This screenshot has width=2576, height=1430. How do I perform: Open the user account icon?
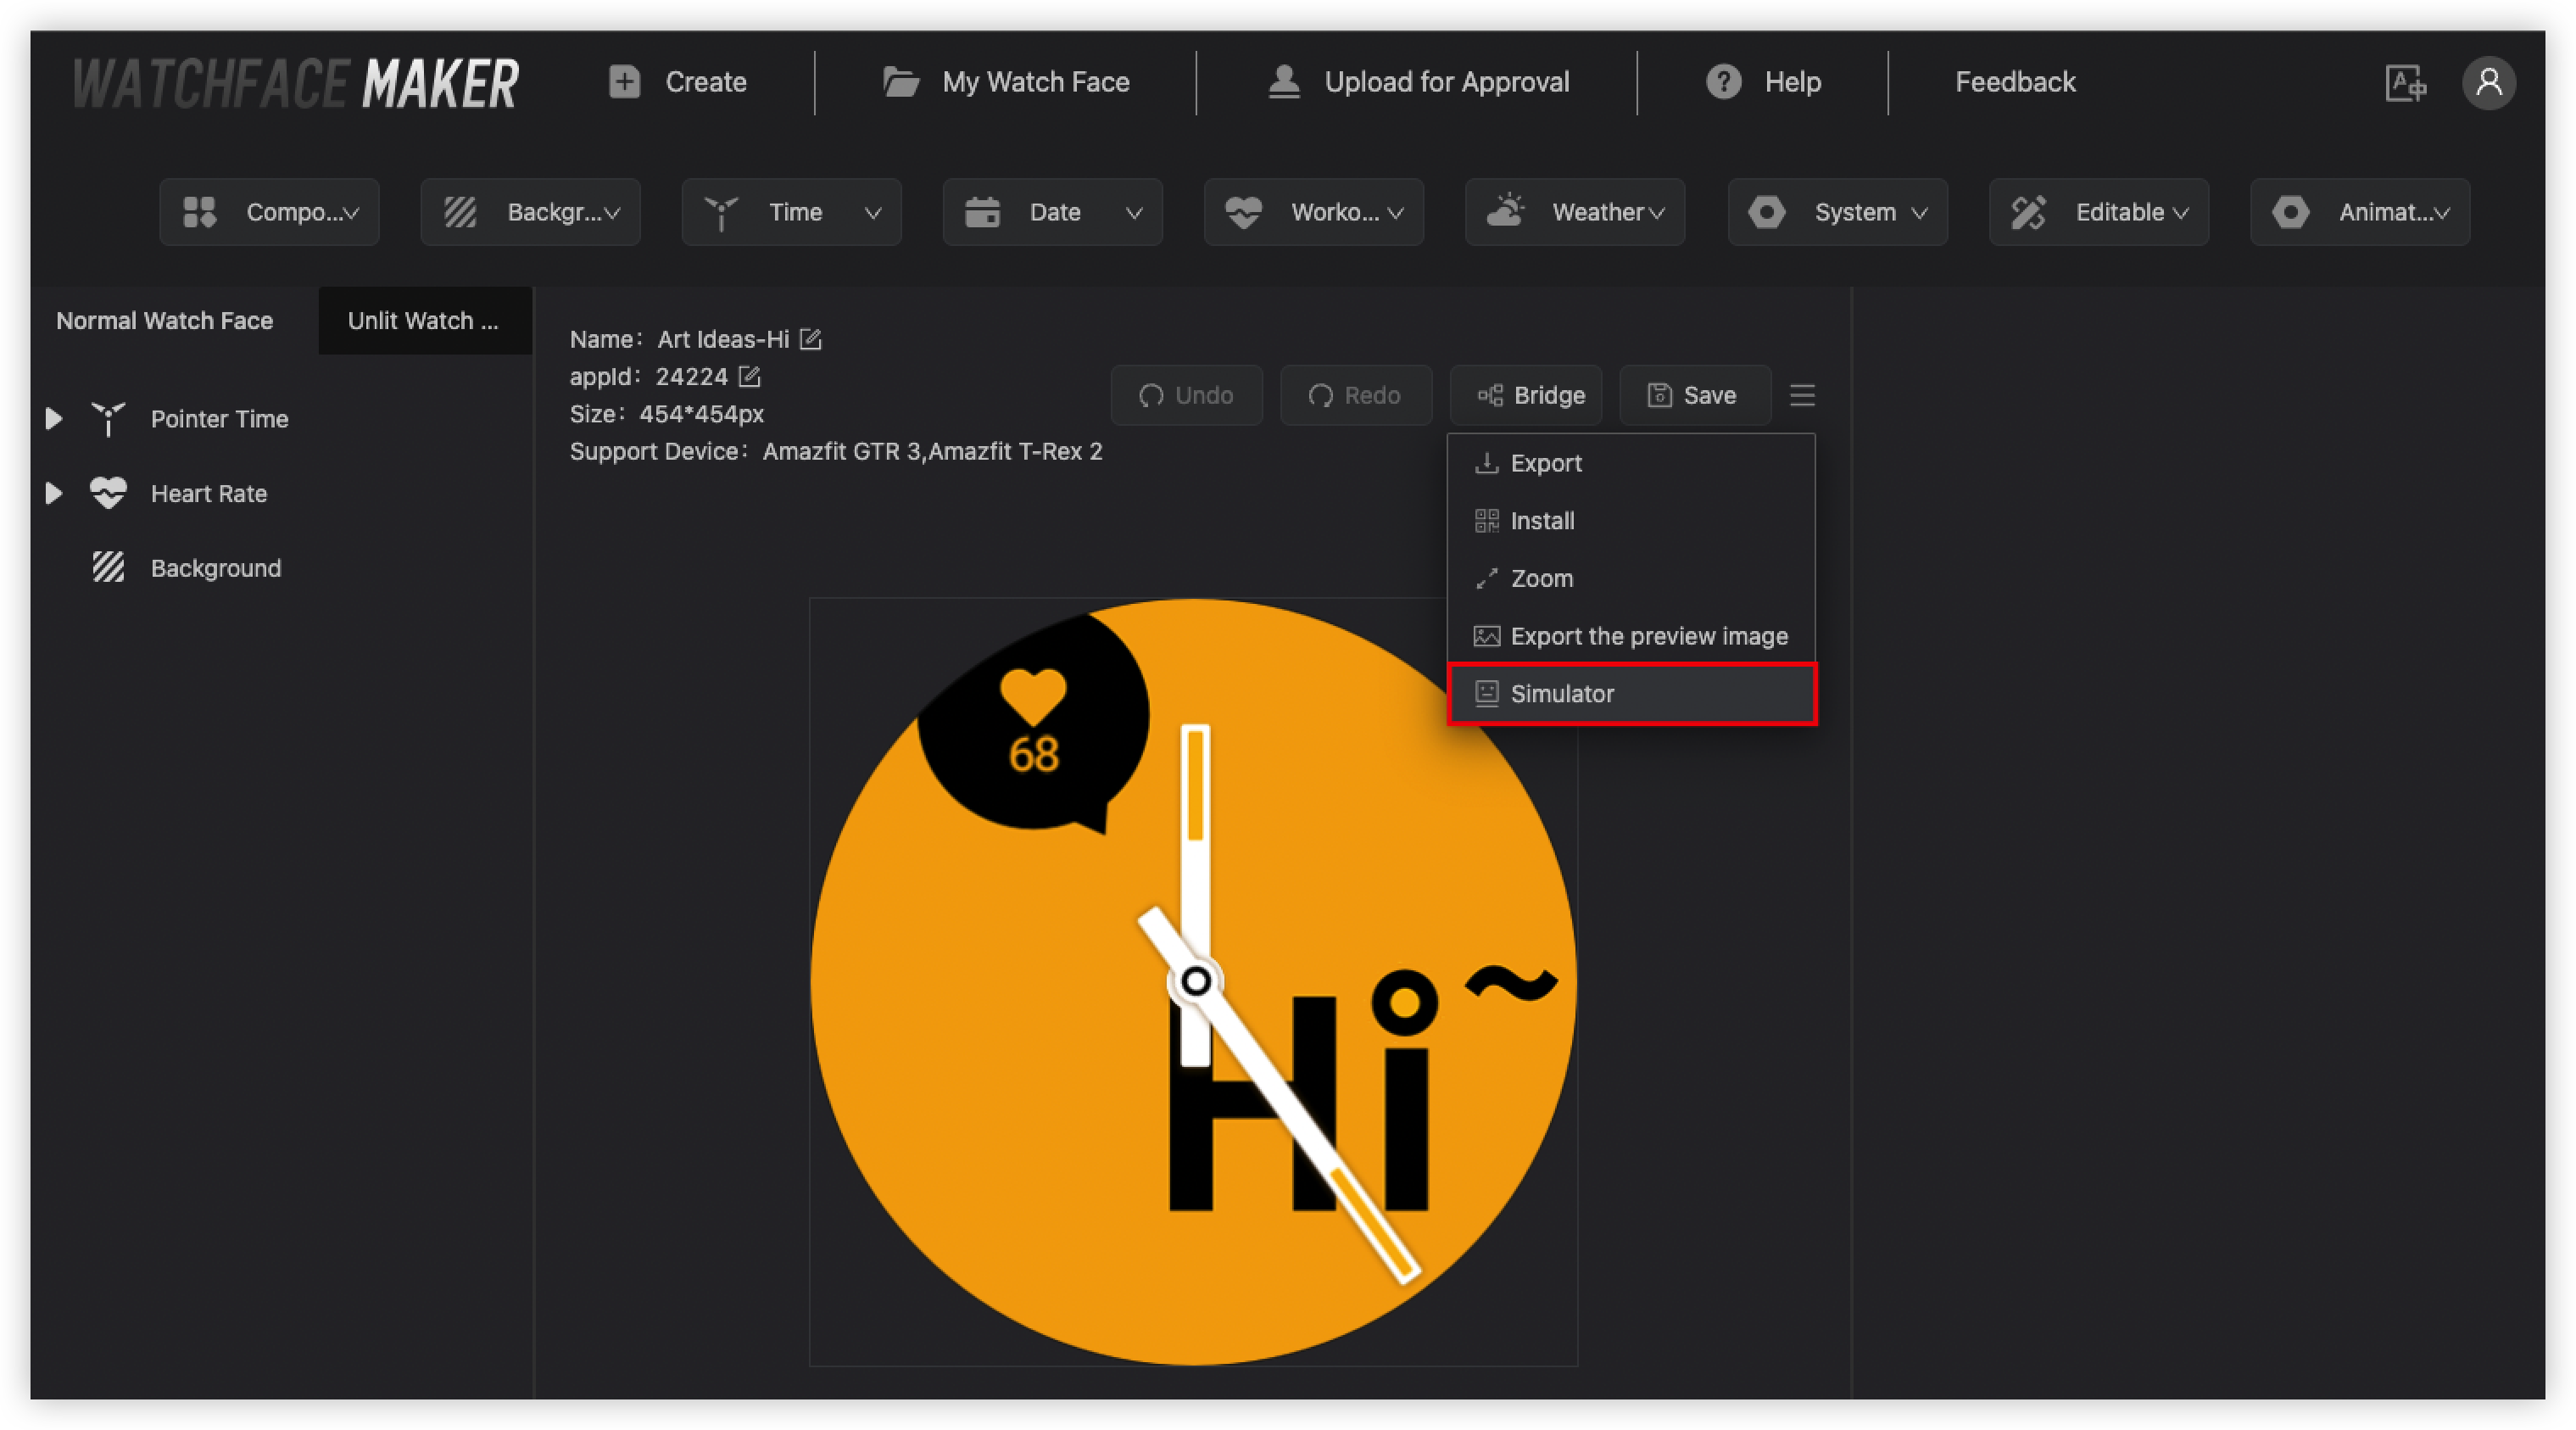tap(2490, 83)
